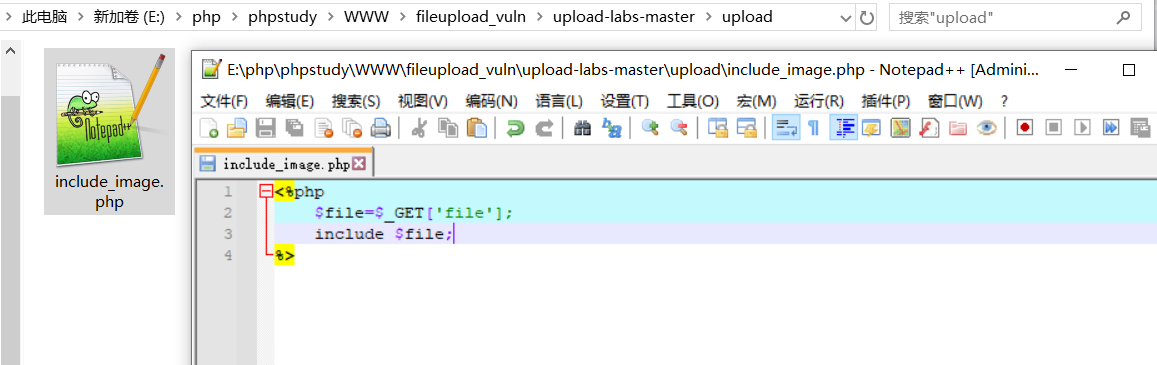Save the file with the floppy icon
The height and width of the screenshot is (365, 1157).
[x=265, y=128]
